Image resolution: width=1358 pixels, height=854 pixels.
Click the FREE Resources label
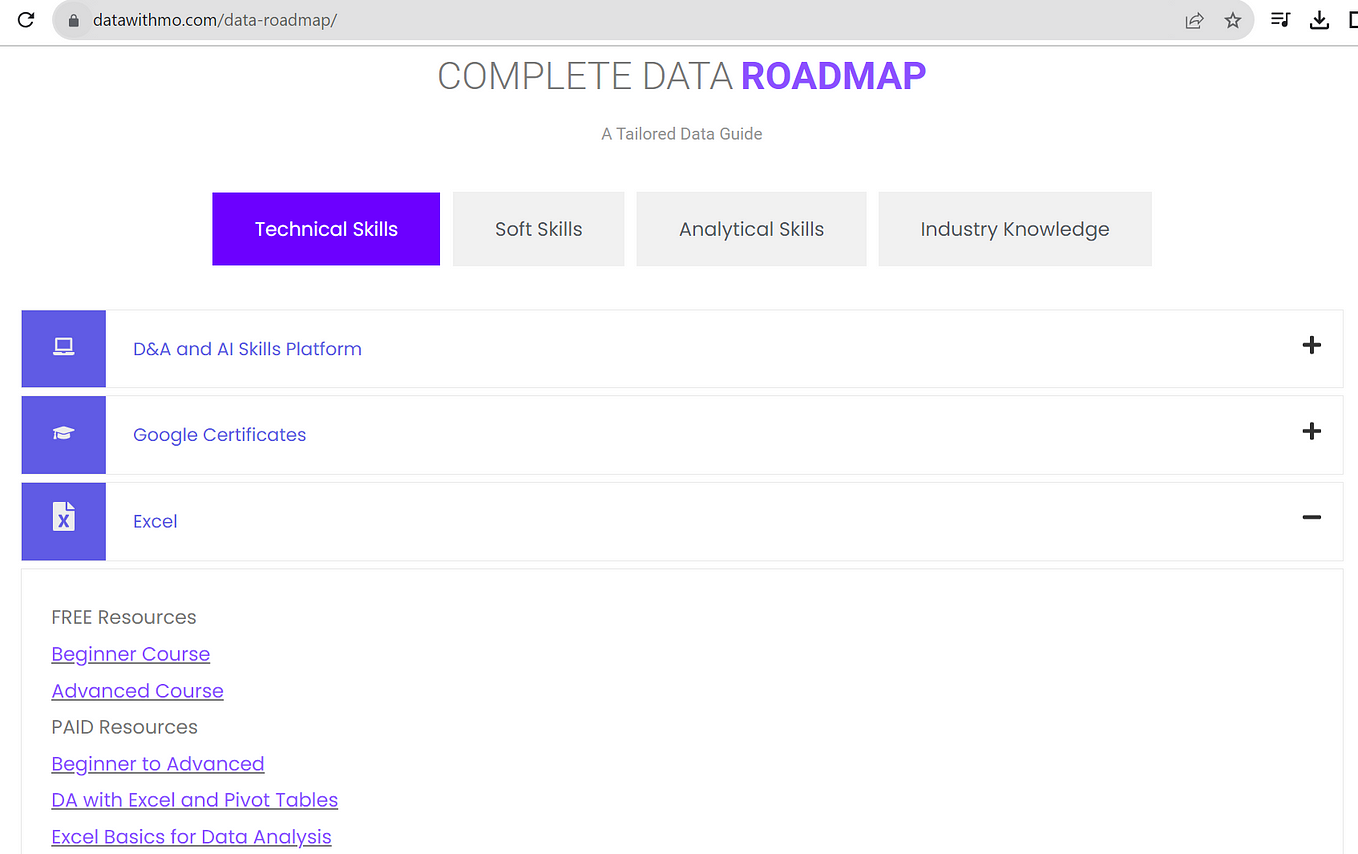click(x=124, y=617)
